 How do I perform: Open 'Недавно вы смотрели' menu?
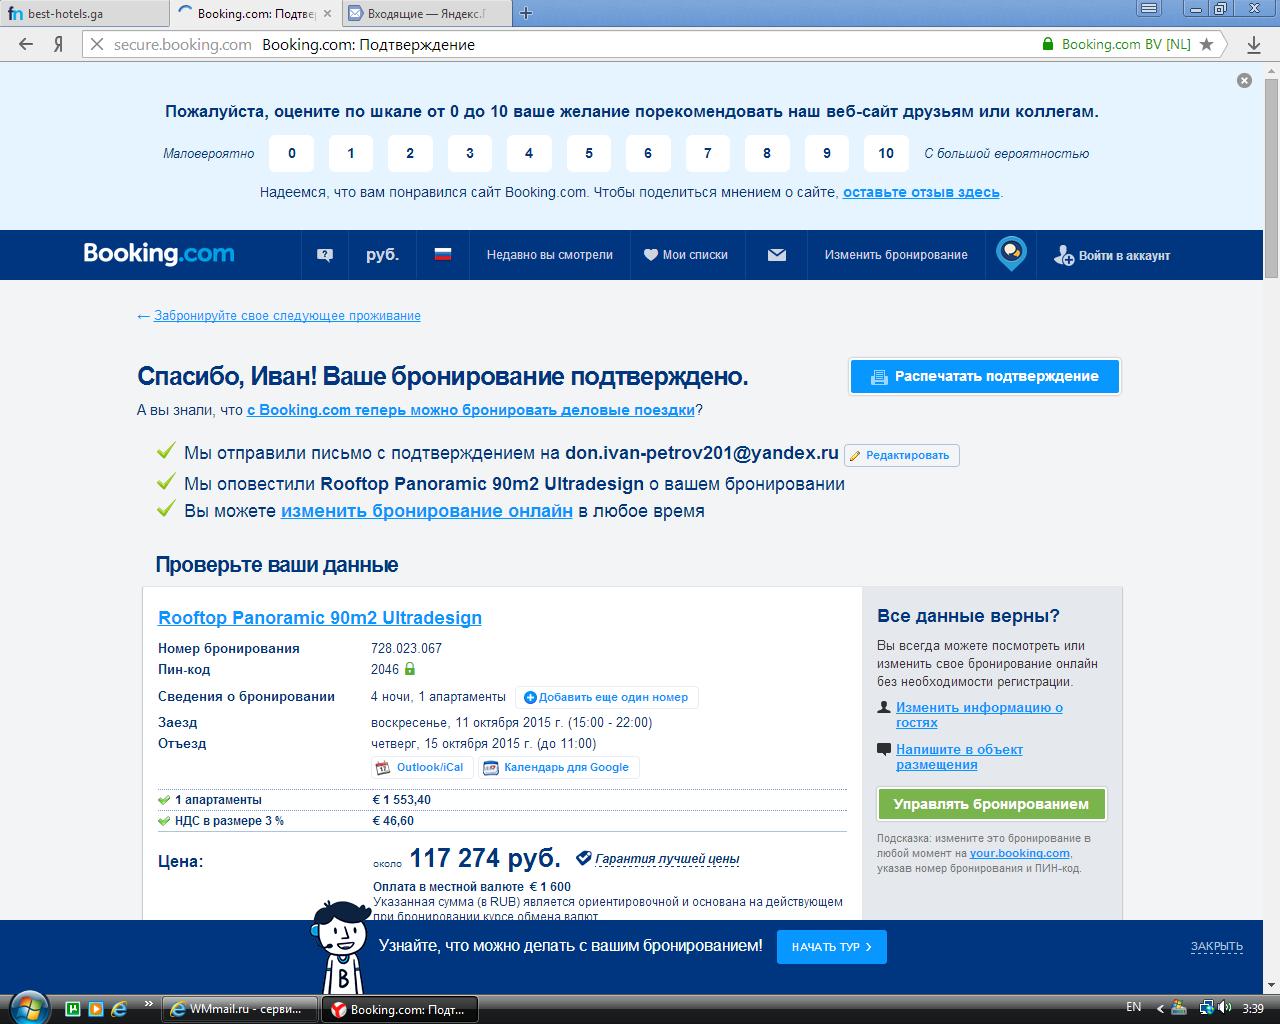(x=550, y=255)
